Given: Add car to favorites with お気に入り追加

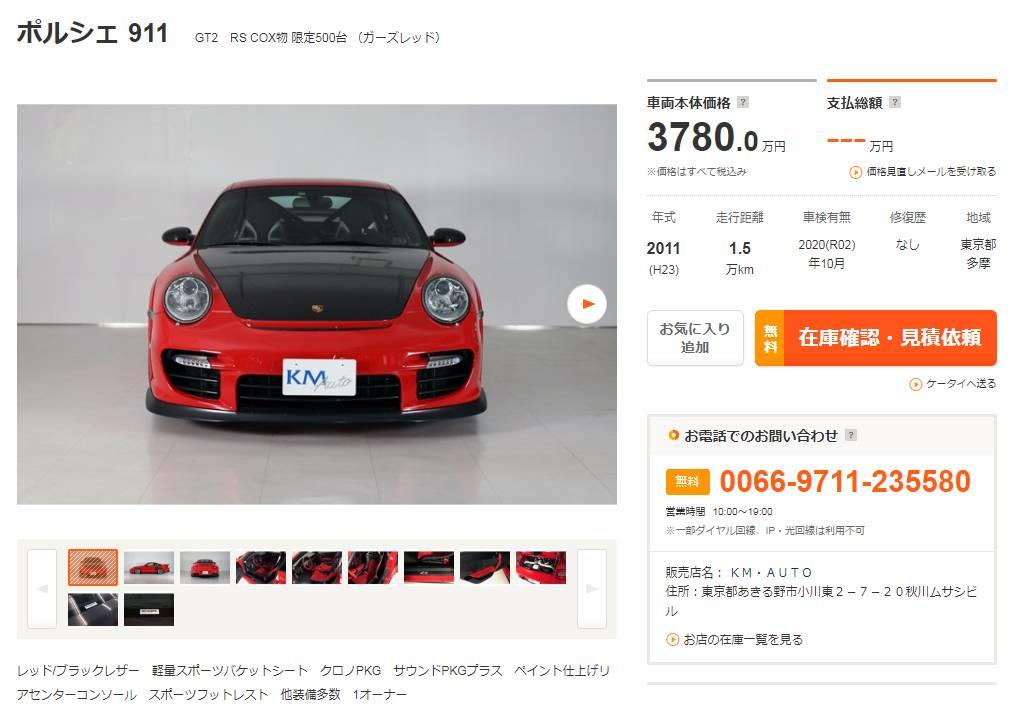Looking at the screenshot, I should 695,338.
